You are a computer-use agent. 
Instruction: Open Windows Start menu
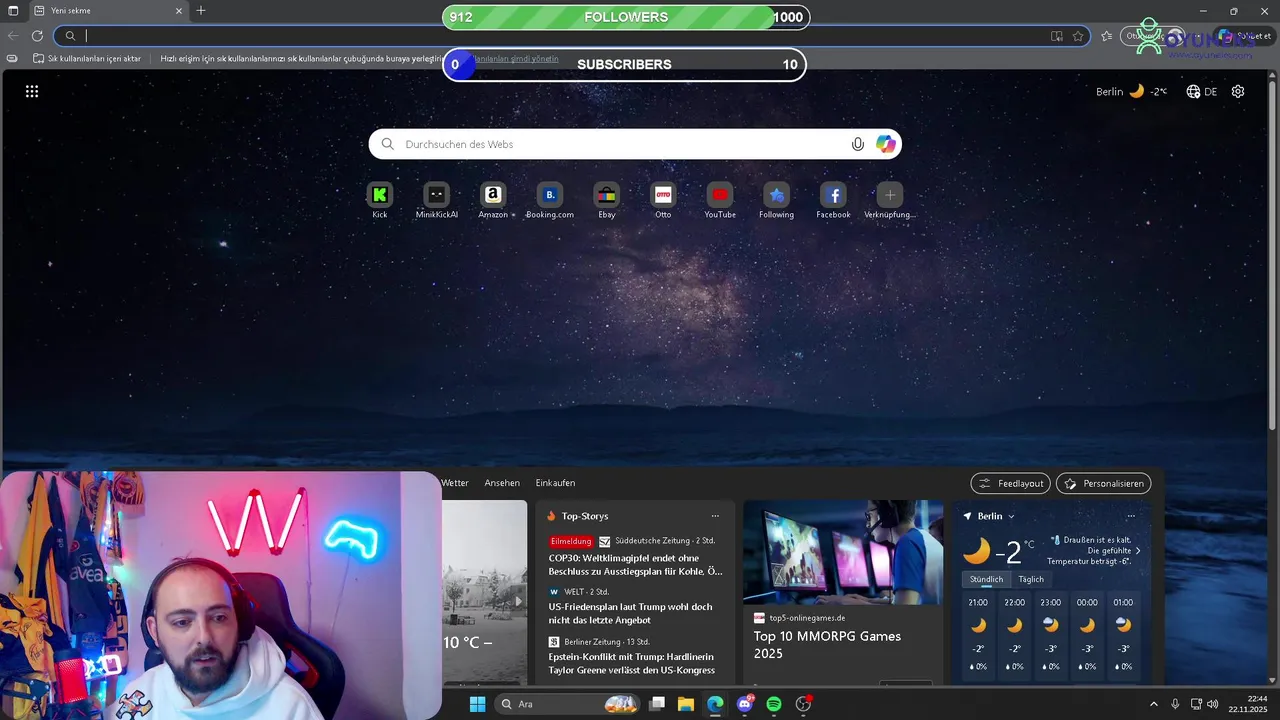[x=477, y=704]
